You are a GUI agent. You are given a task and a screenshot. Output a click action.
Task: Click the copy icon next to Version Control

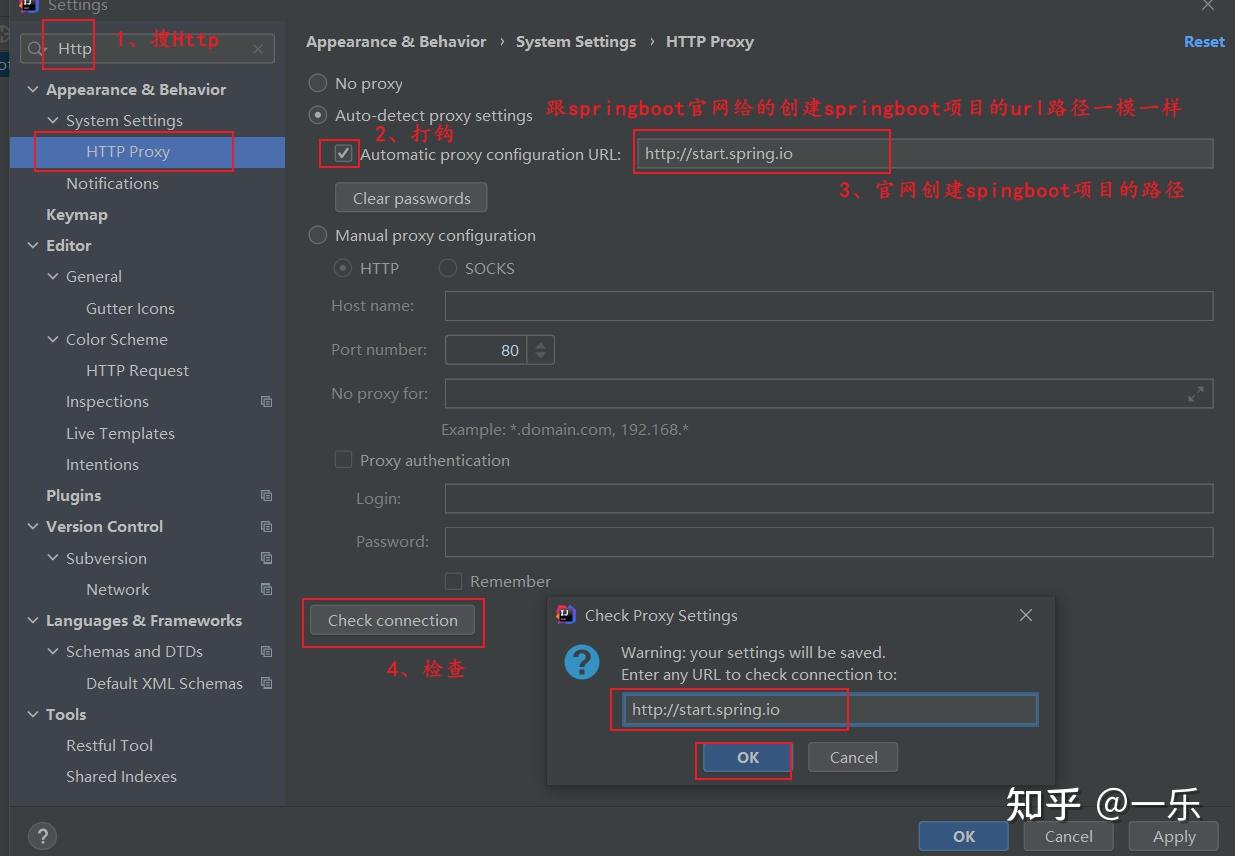point(265,526)
